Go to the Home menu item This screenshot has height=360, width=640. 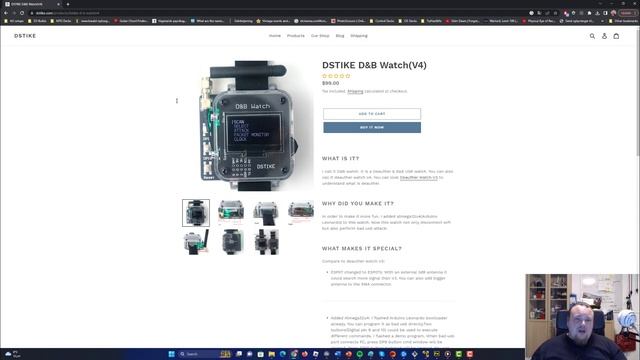[x=275, y=36]
